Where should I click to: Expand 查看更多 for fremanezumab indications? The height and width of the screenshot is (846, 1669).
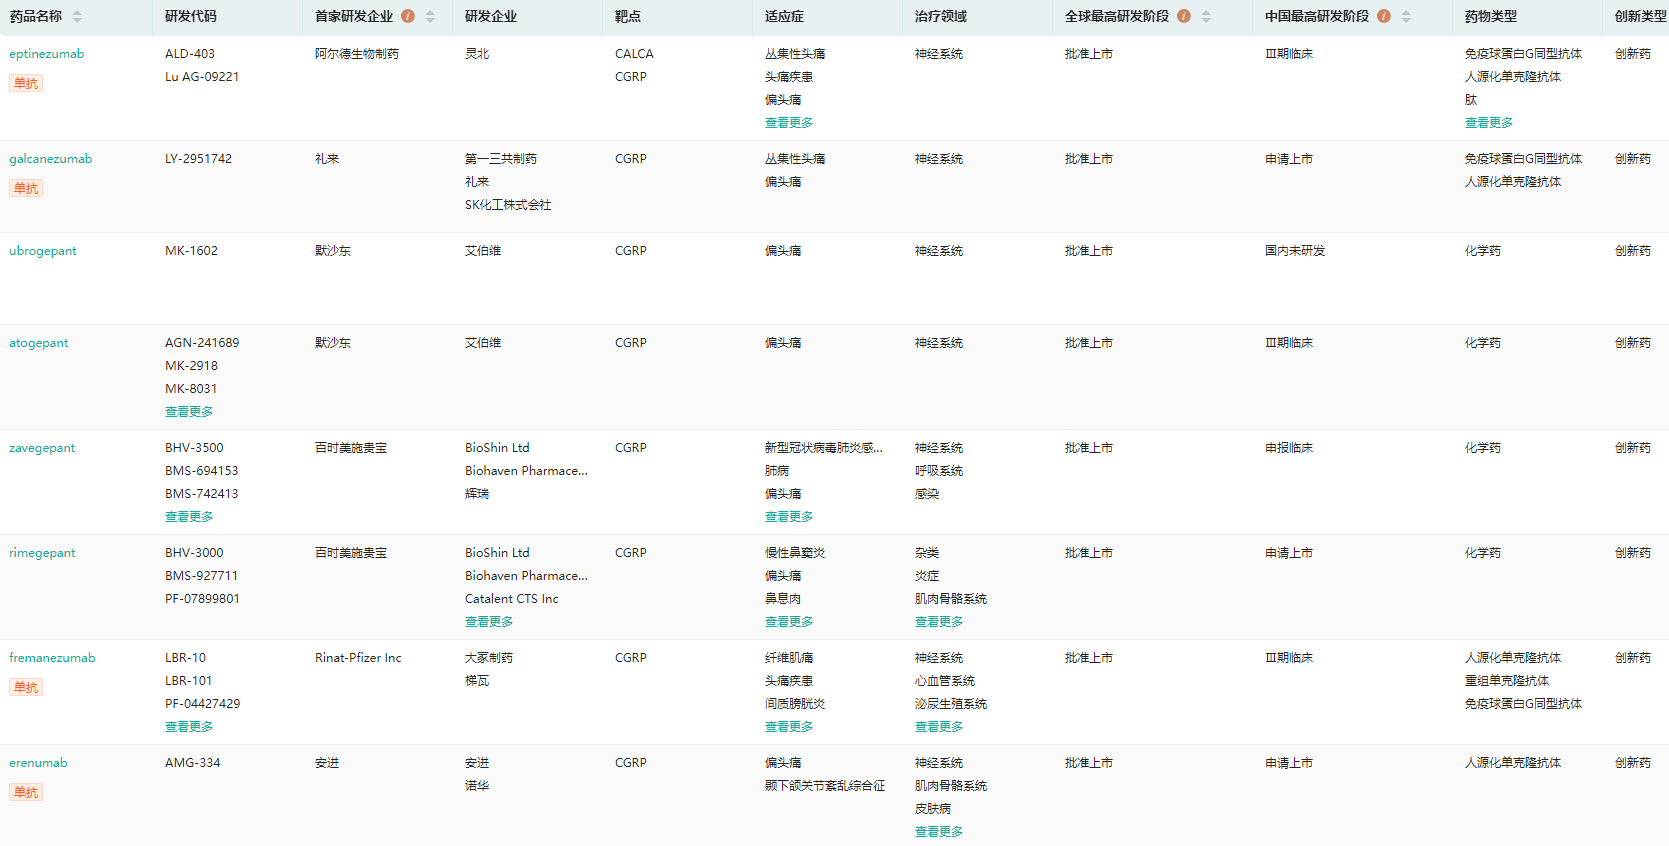coord(789,727)
